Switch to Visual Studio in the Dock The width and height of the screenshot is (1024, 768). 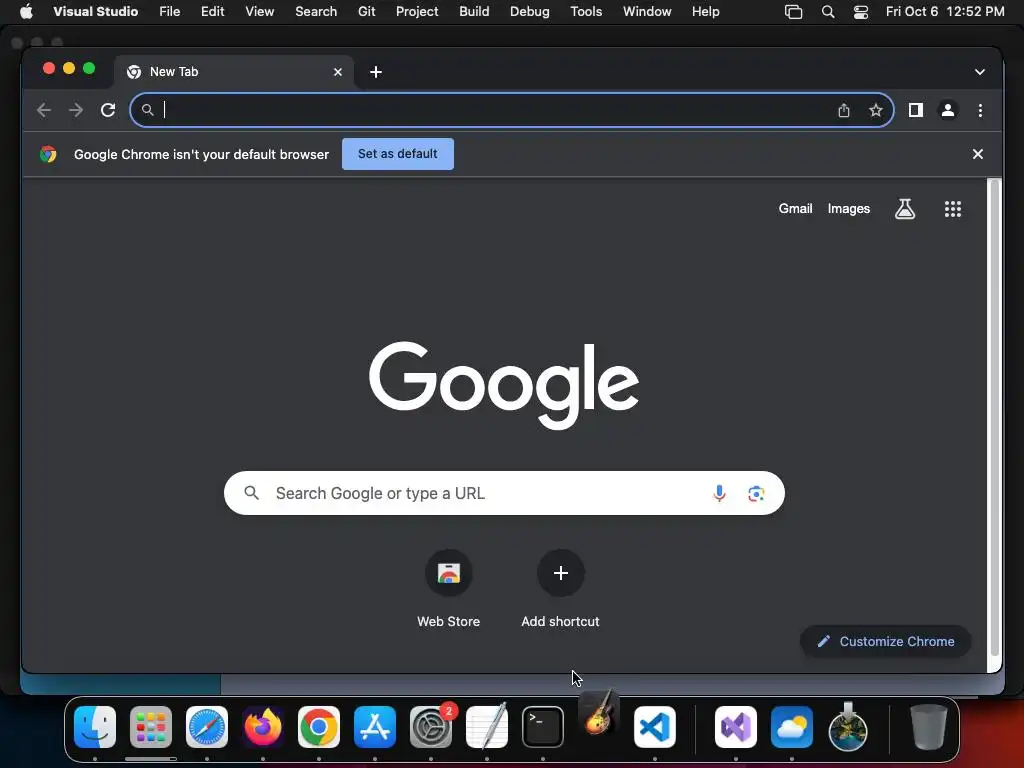point(736,727)
